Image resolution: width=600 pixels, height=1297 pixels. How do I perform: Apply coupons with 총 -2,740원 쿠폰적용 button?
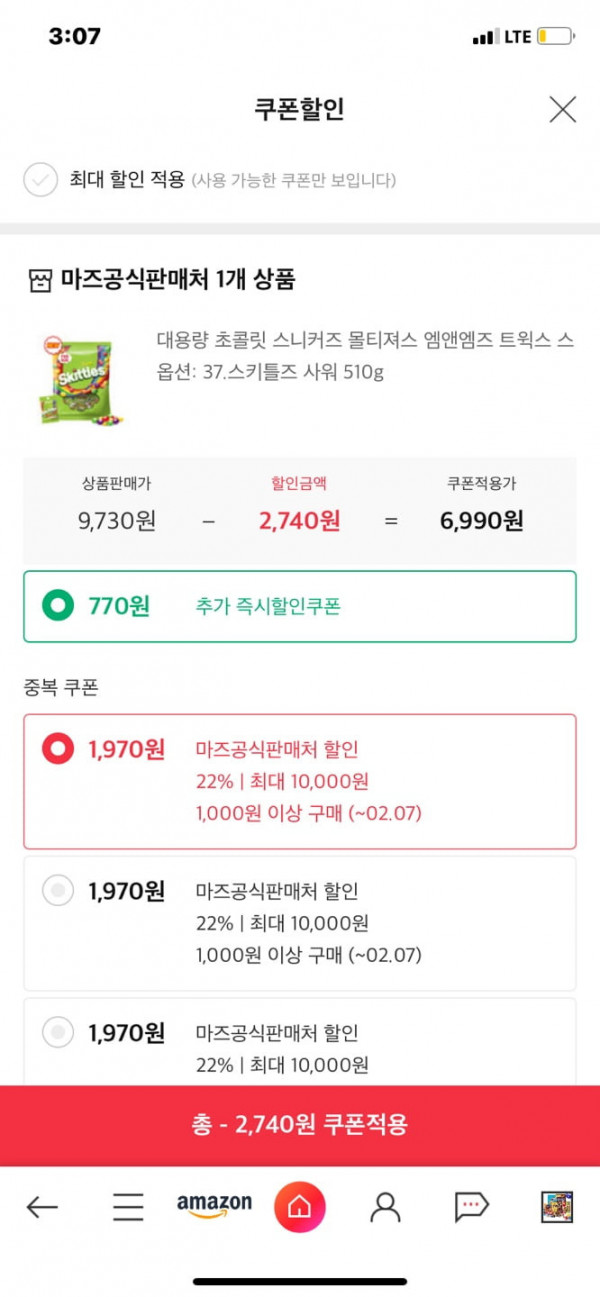(x=300, y=1125)
